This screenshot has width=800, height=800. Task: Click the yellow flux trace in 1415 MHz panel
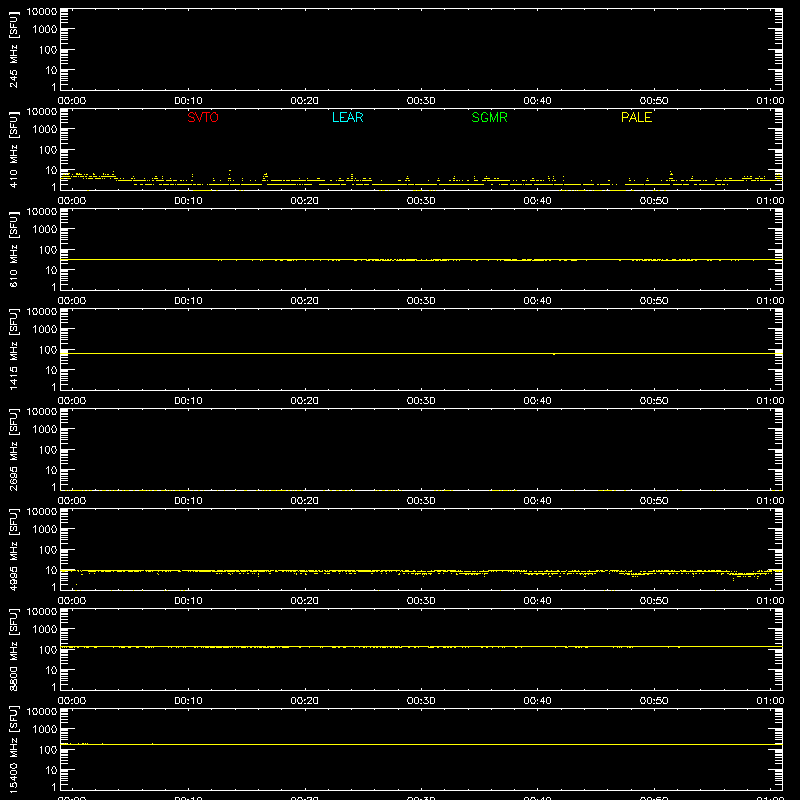421,353
